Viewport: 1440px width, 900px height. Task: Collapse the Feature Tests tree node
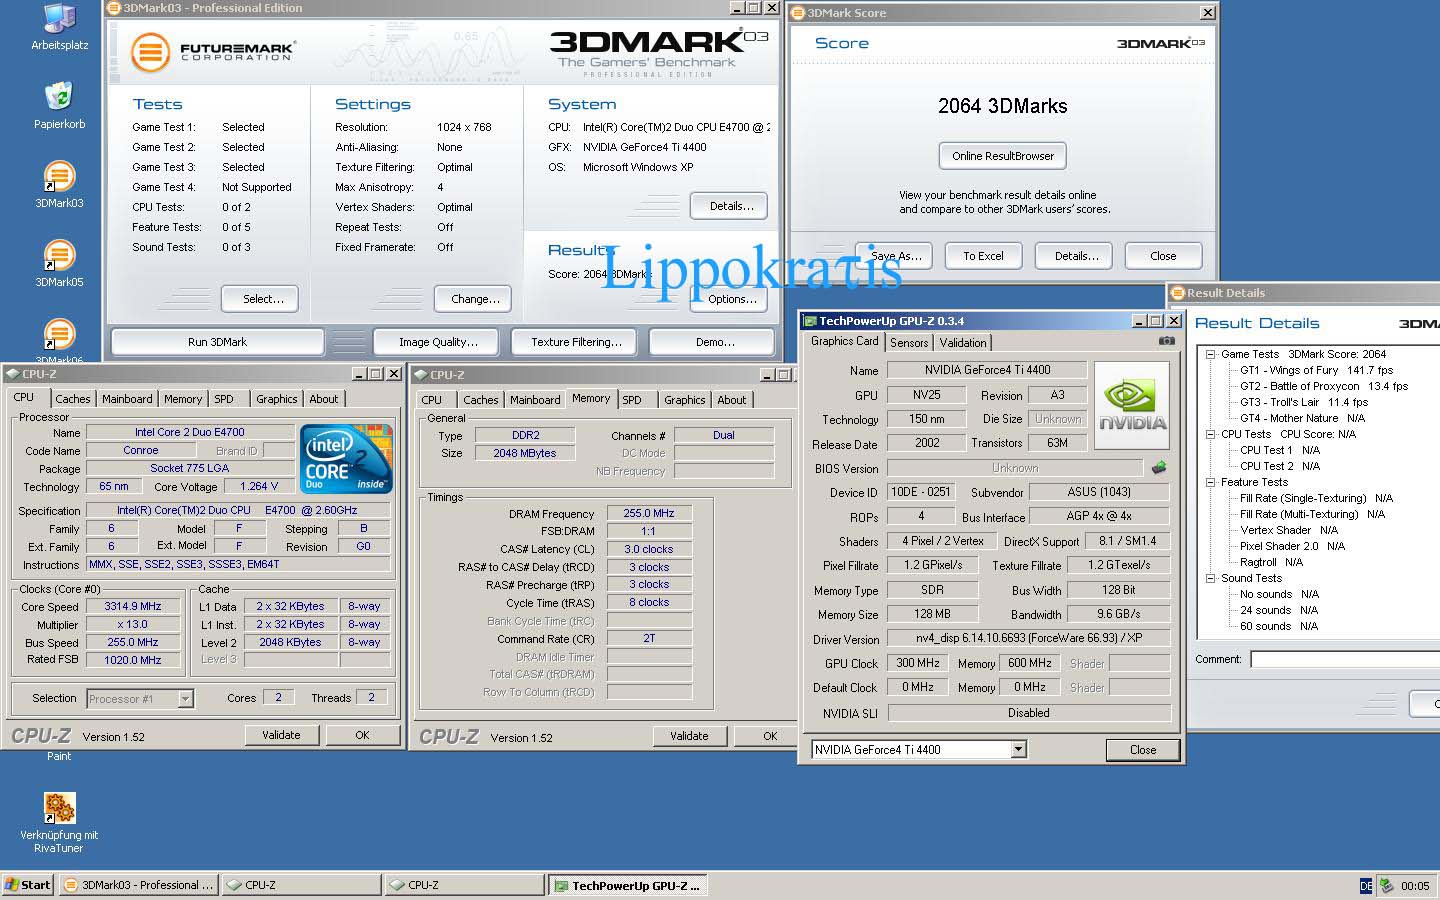tap(1210, 482)
